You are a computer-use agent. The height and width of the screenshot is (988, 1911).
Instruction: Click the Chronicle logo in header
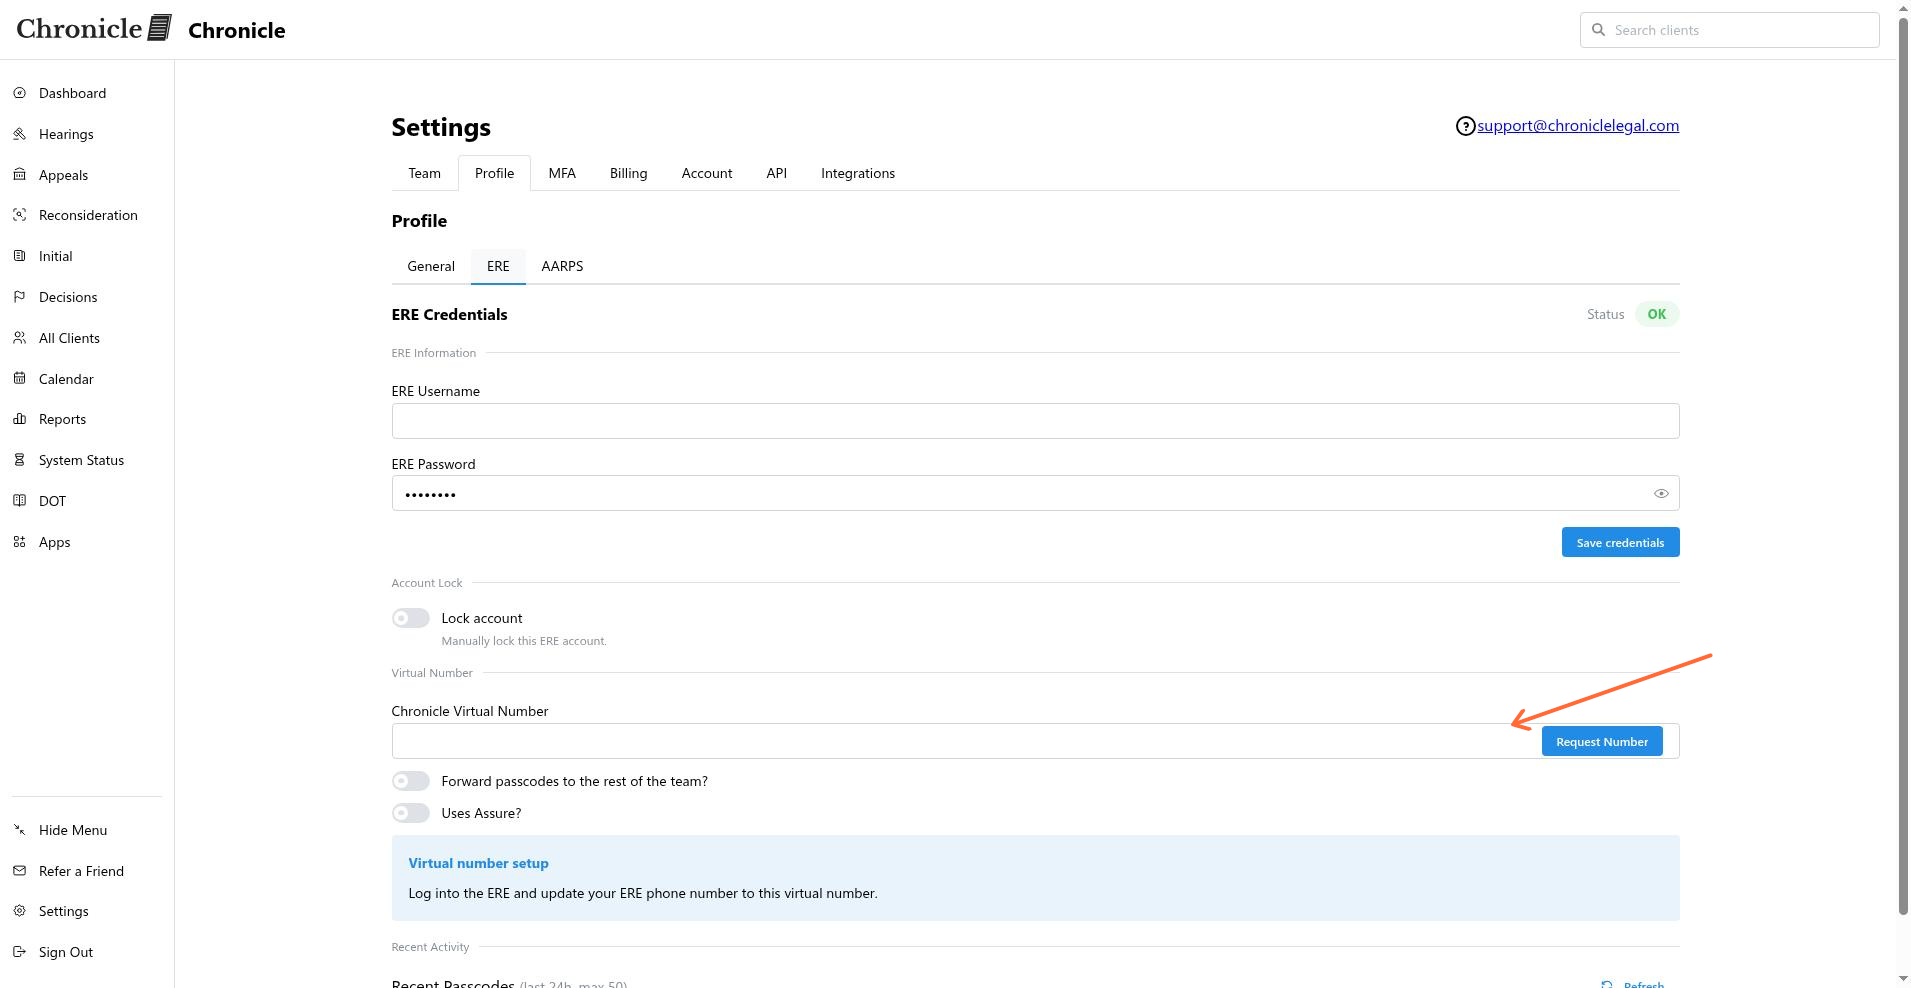click(x=94, y=29)
